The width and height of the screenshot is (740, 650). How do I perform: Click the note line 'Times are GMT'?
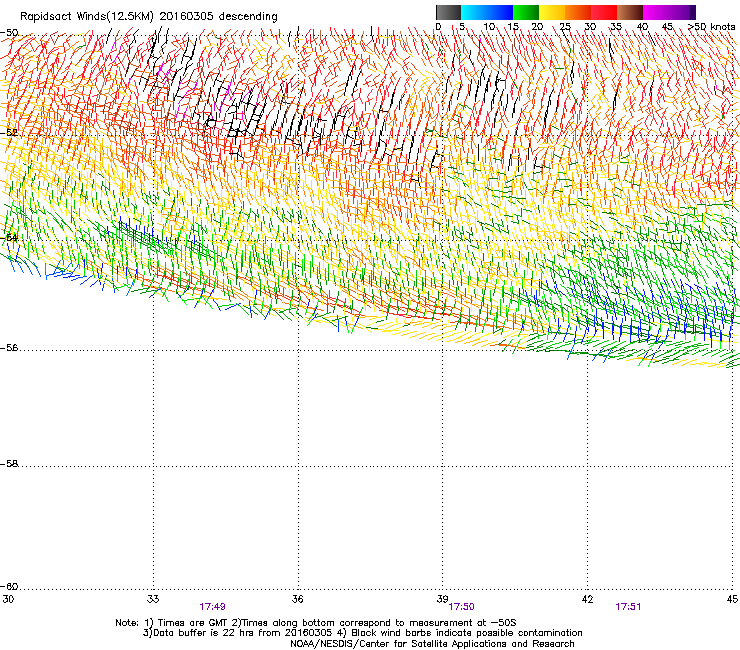193,623
